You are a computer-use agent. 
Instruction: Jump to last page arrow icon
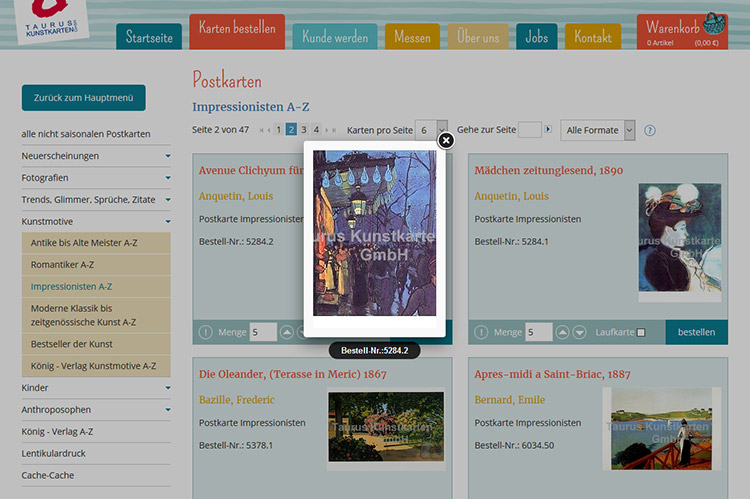click(334, 130)
